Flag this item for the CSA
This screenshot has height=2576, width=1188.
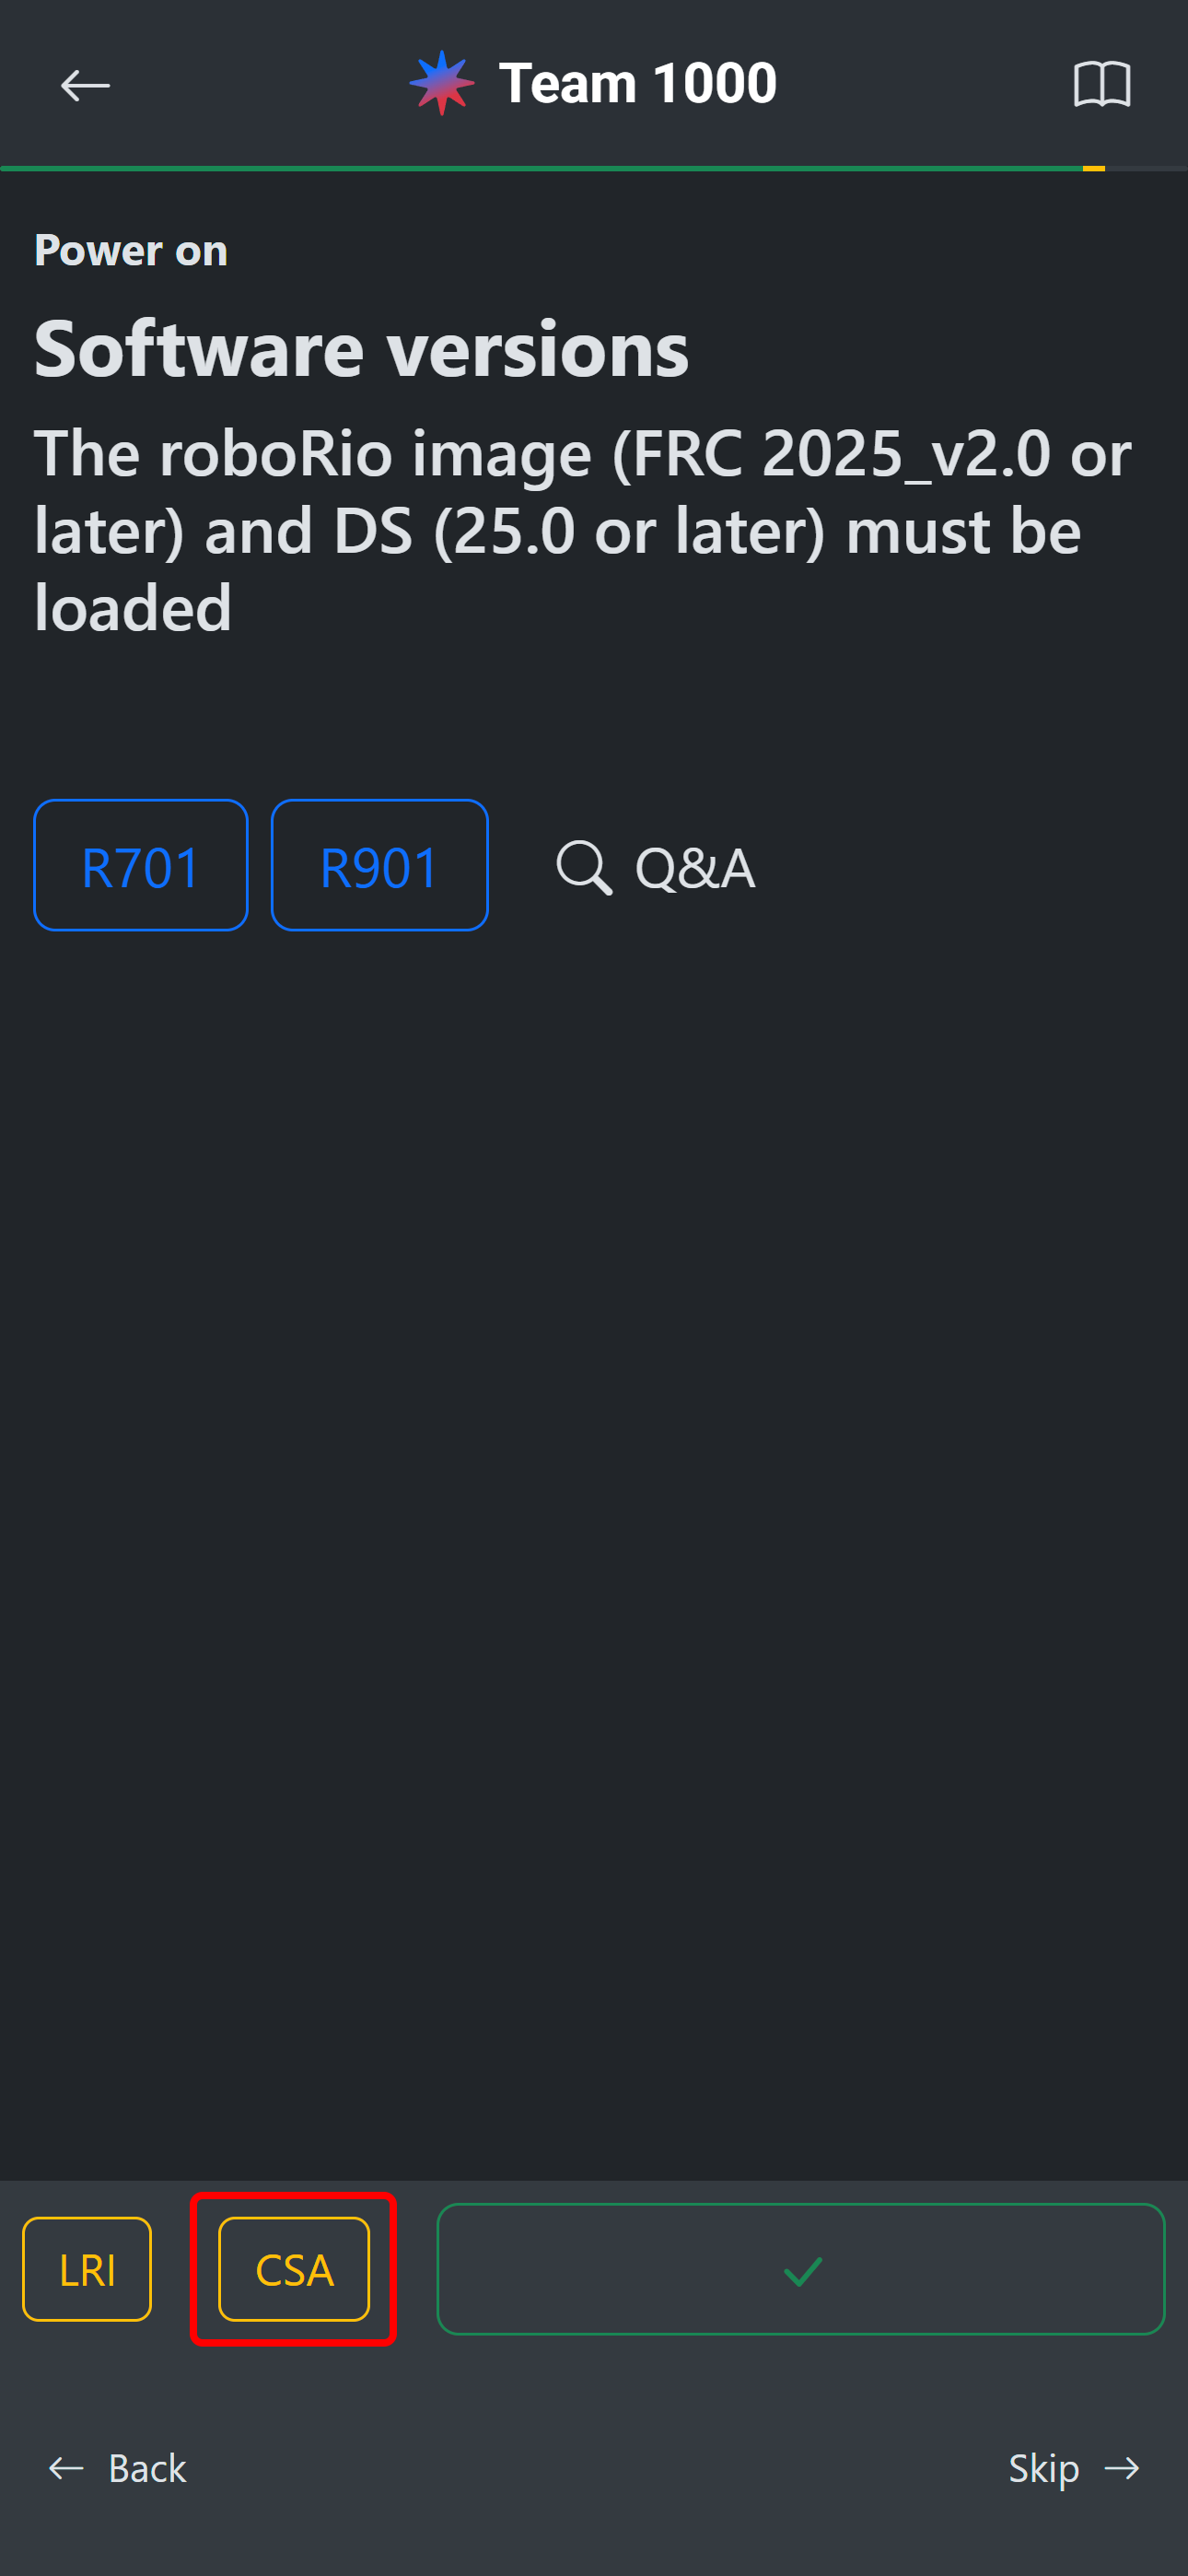(294, 2269)
